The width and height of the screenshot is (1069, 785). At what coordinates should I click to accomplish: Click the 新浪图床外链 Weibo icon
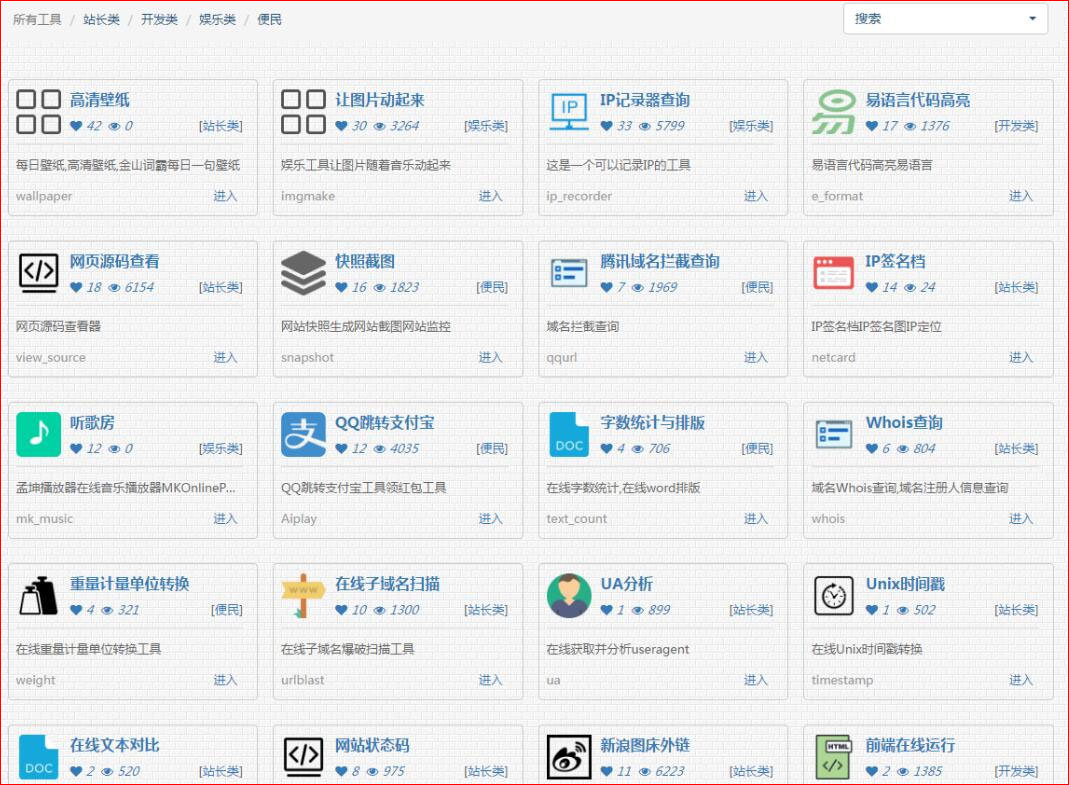pyautogui.click(x=569, y=757)
